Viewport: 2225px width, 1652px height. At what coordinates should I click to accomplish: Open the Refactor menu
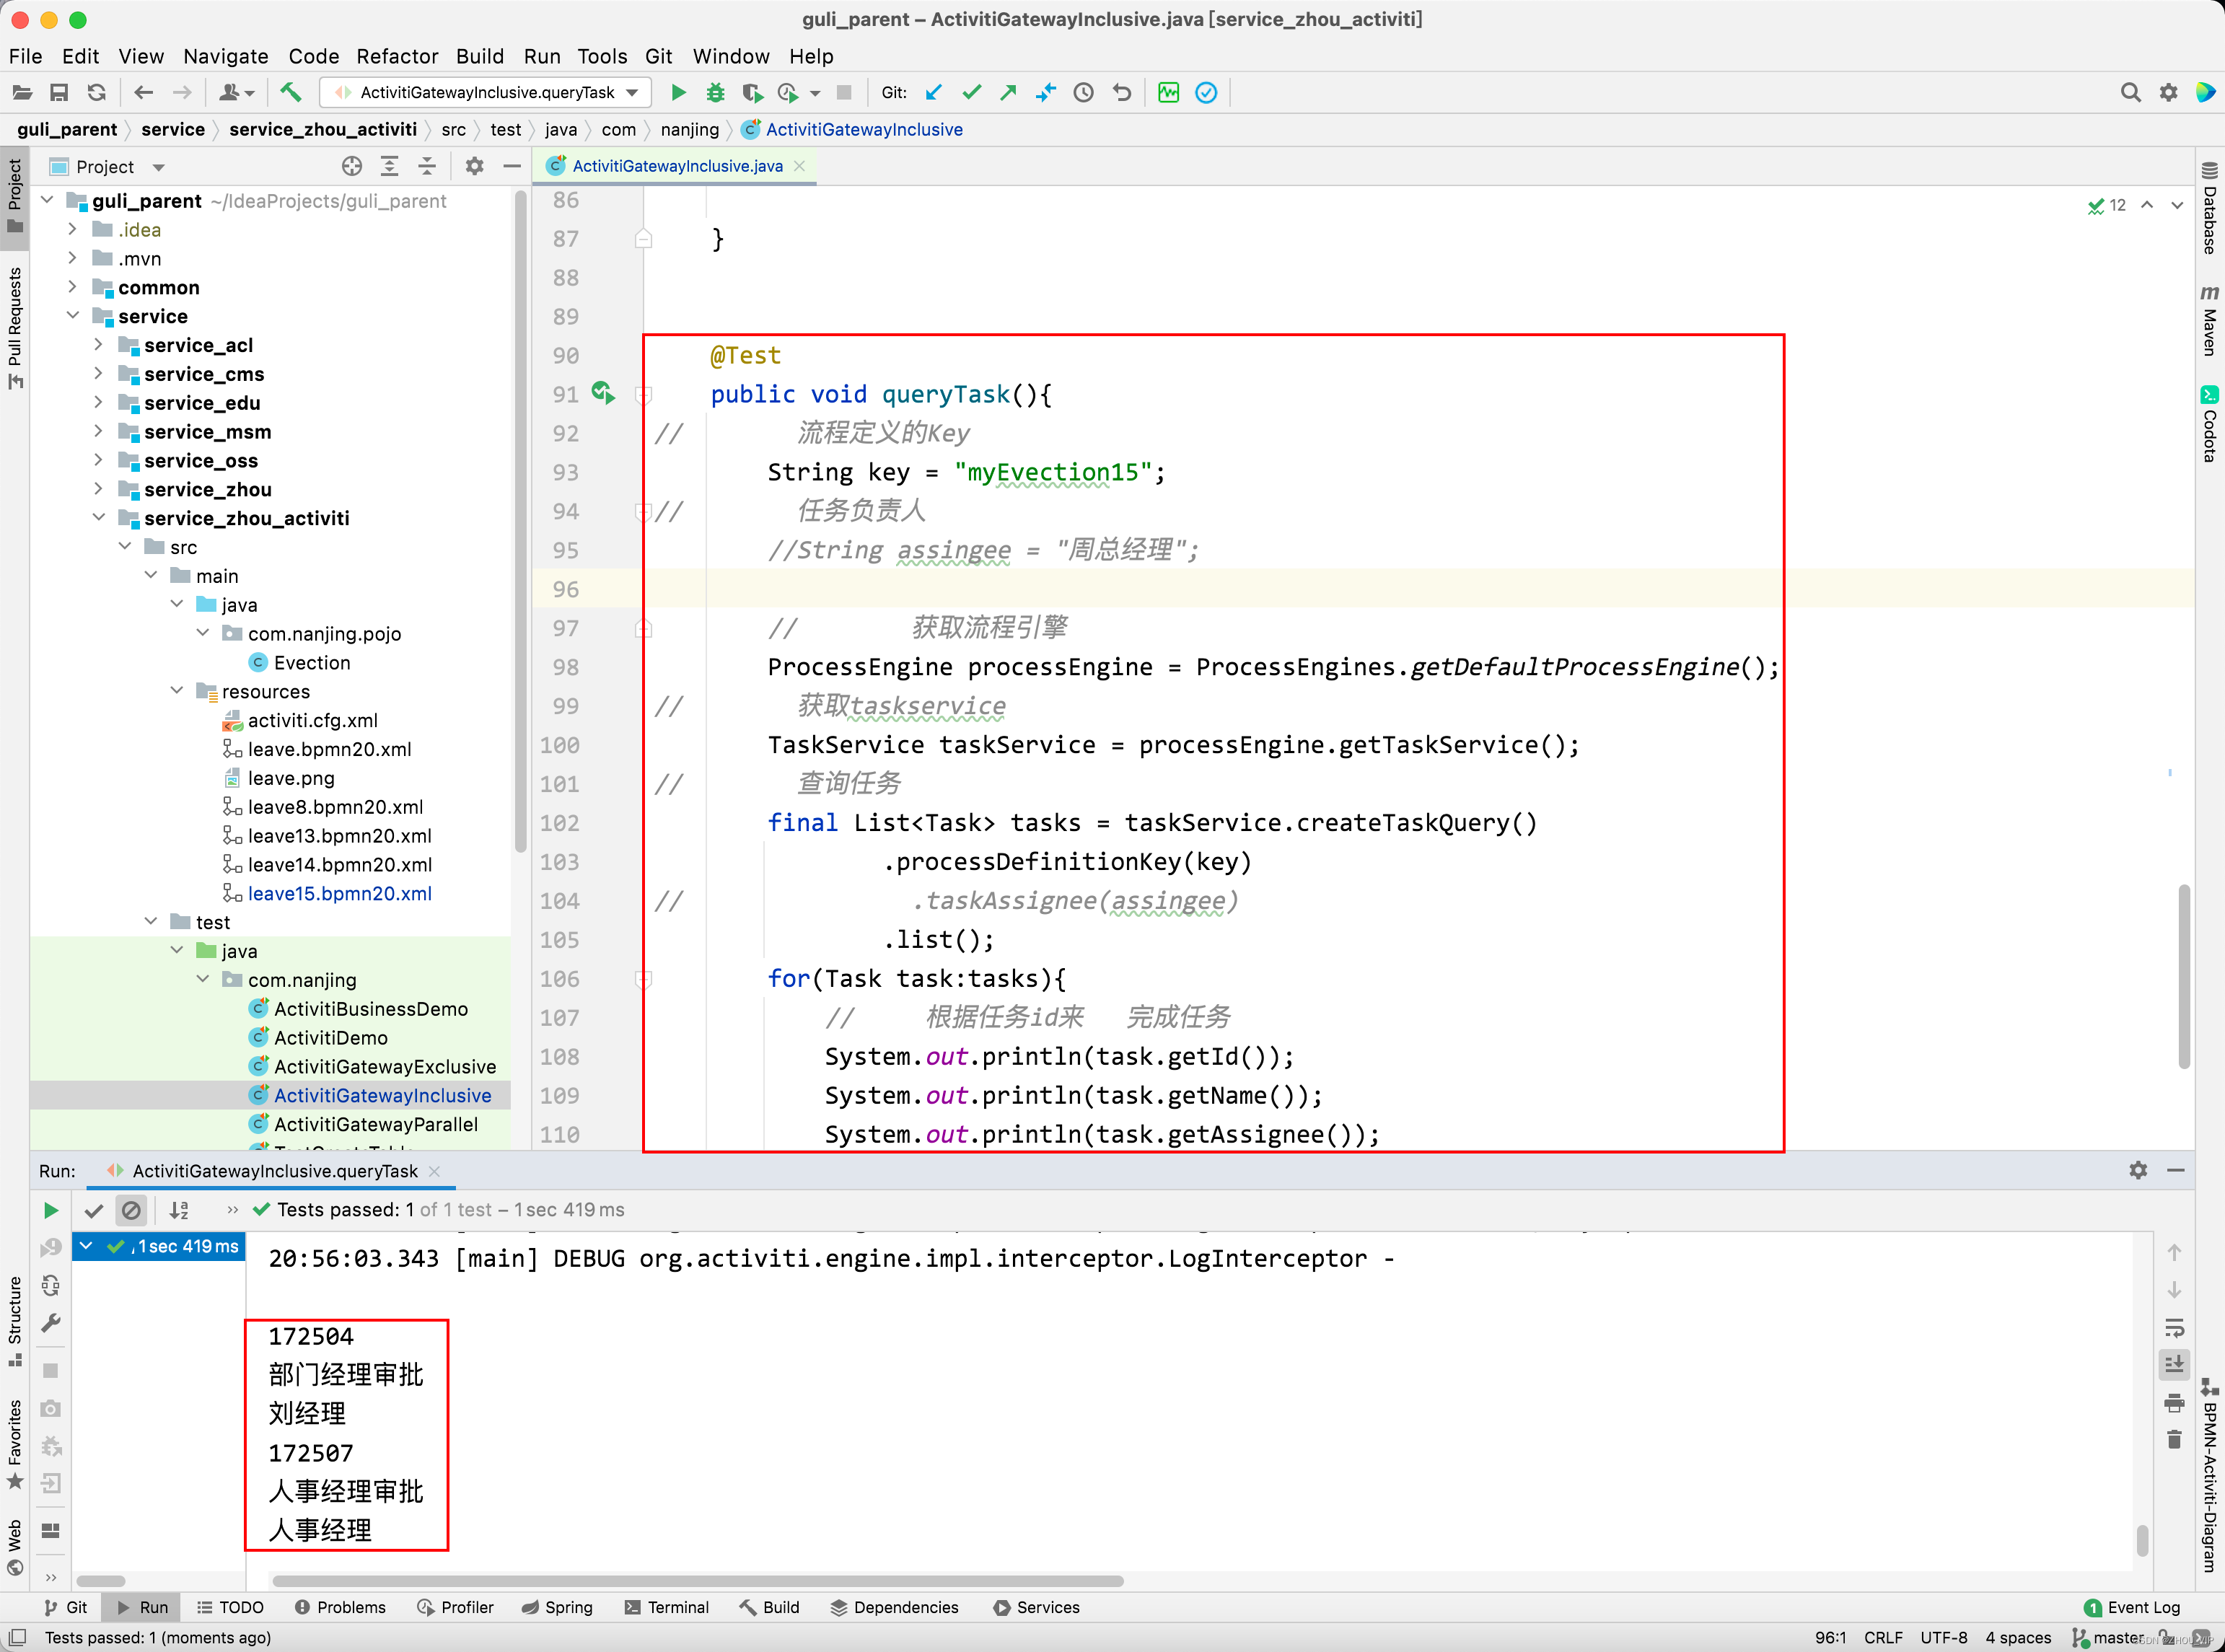[x=397, y=56]
